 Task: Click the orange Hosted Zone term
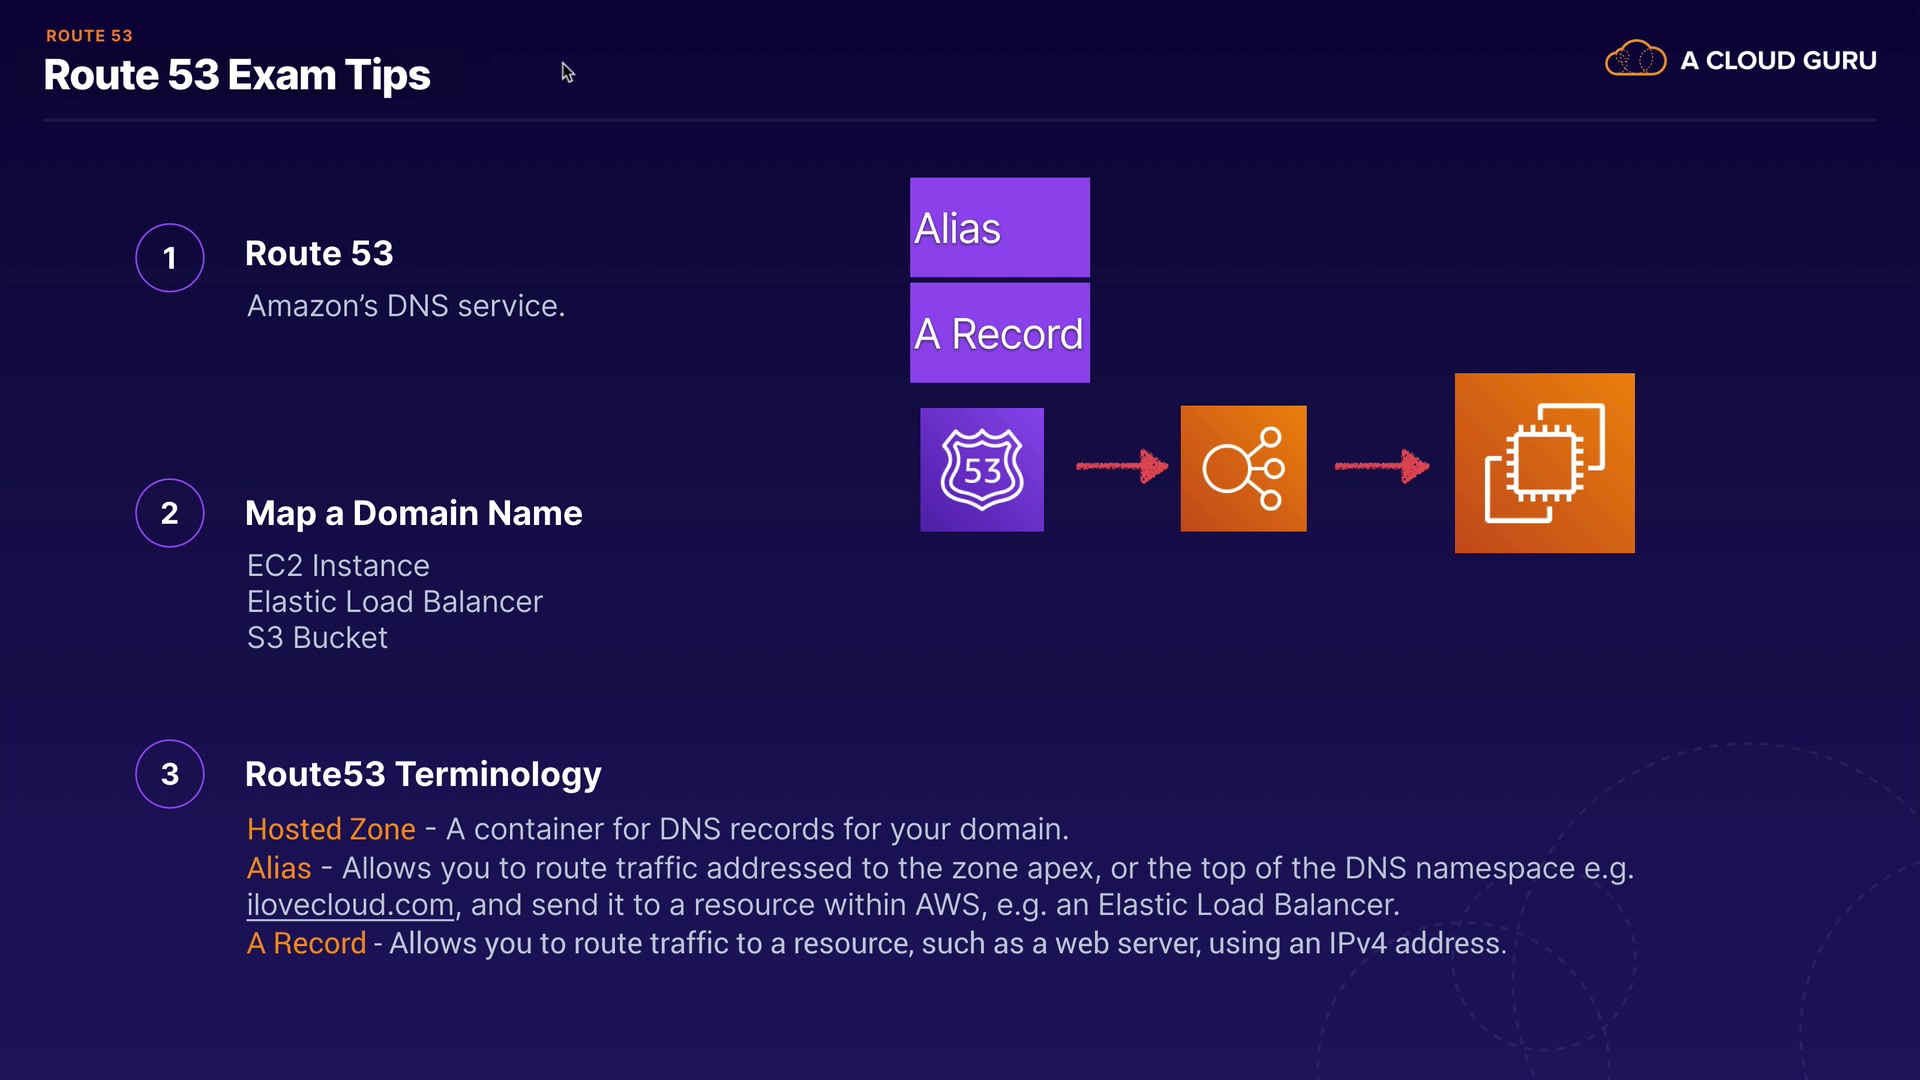[331, 829]
